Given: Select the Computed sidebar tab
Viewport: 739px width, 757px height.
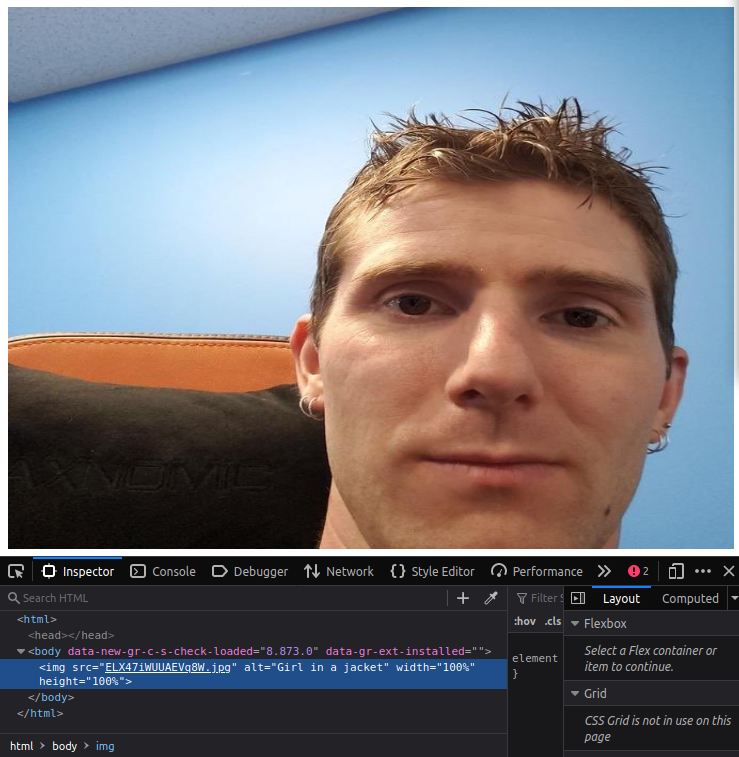Looking at the screenshot, I should click(690, 599).
